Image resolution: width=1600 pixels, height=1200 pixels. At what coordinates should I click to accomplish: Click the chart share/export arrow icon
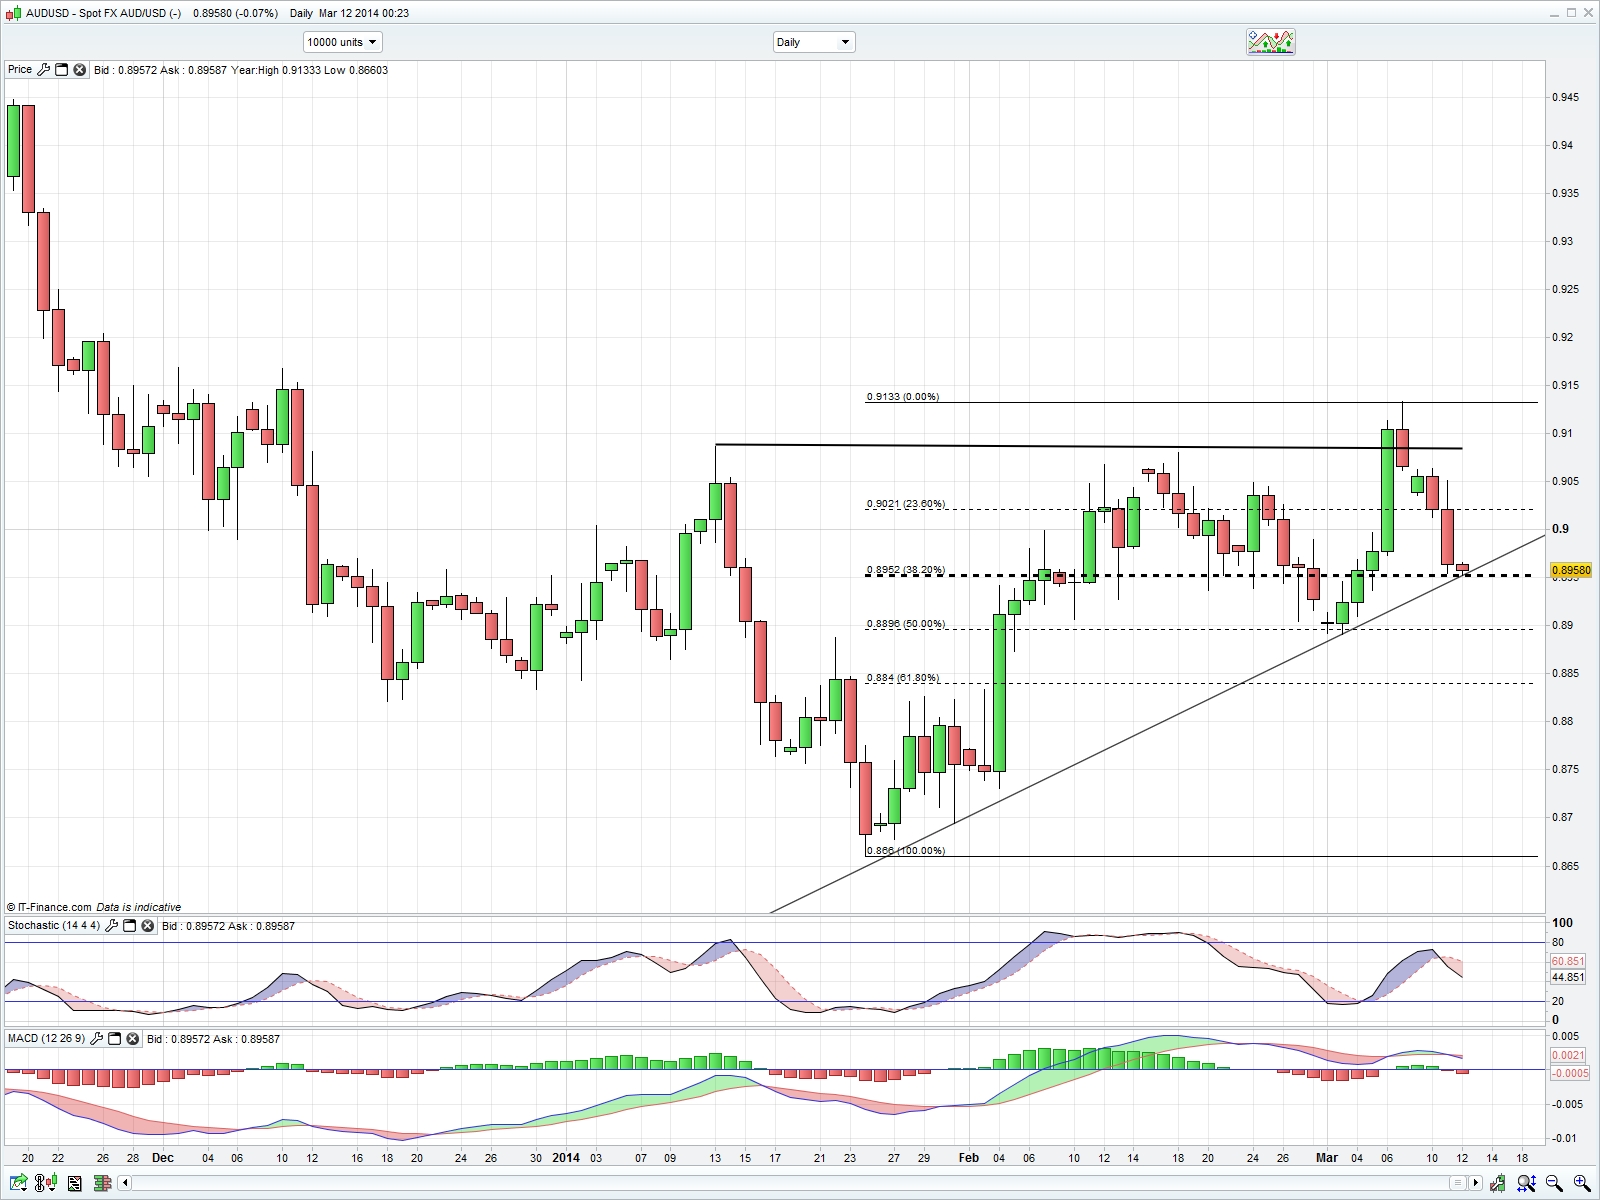[x=18, y=1183]
